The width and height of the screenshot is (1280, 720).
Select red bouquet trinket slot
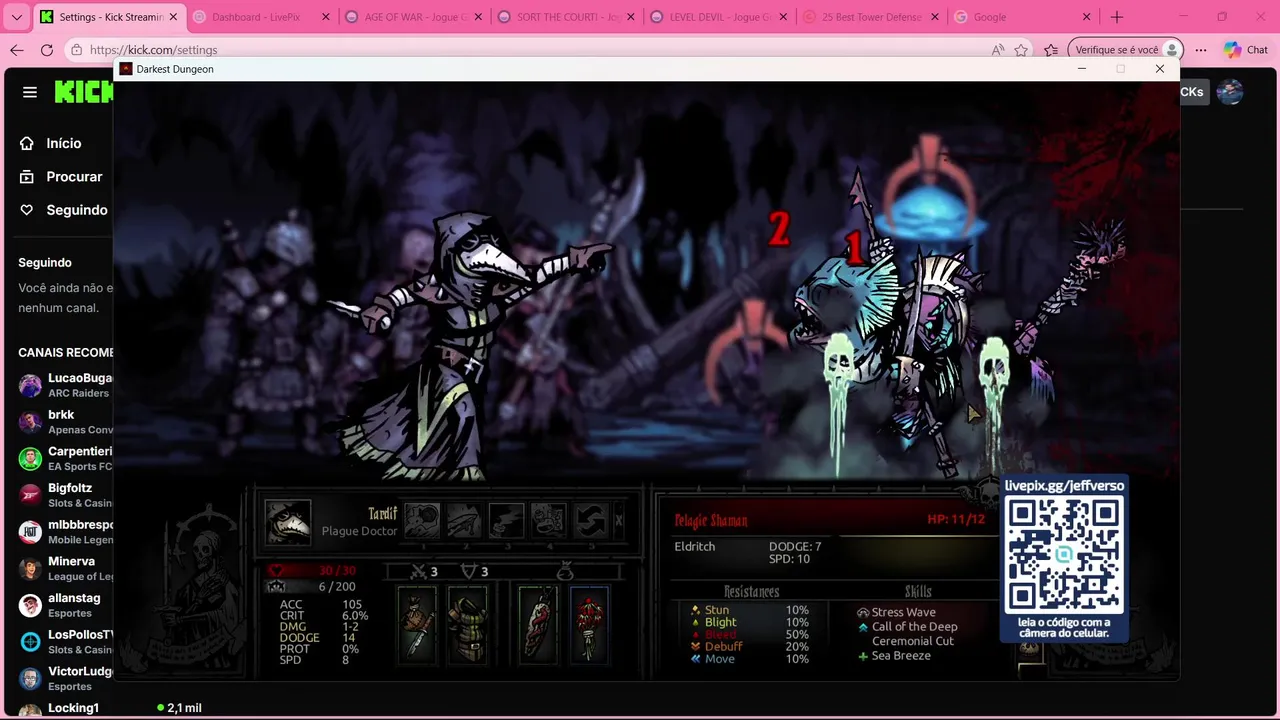589,624
